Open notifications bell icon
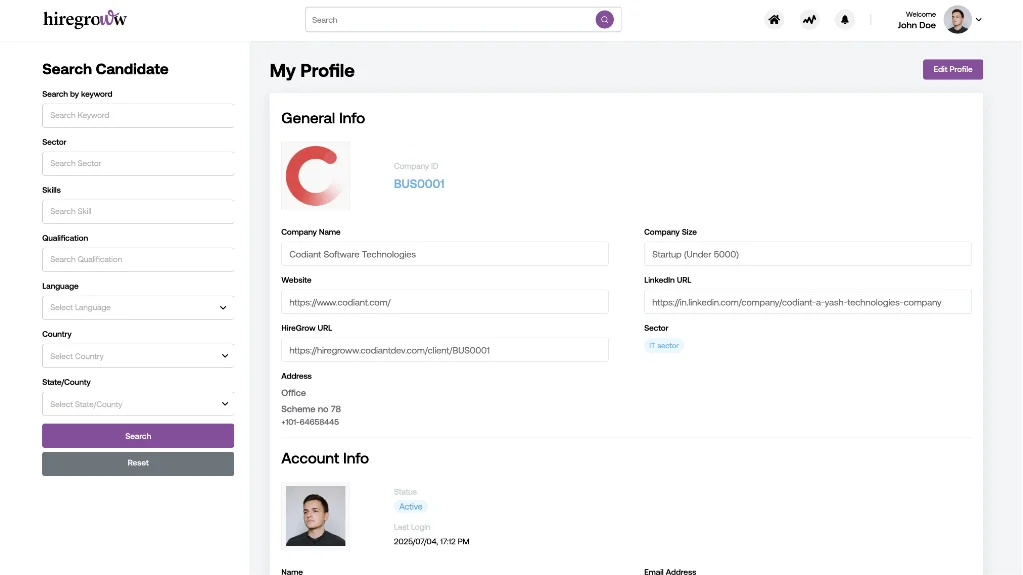This screenshot has height=575, width=1023. click(845, 20)
